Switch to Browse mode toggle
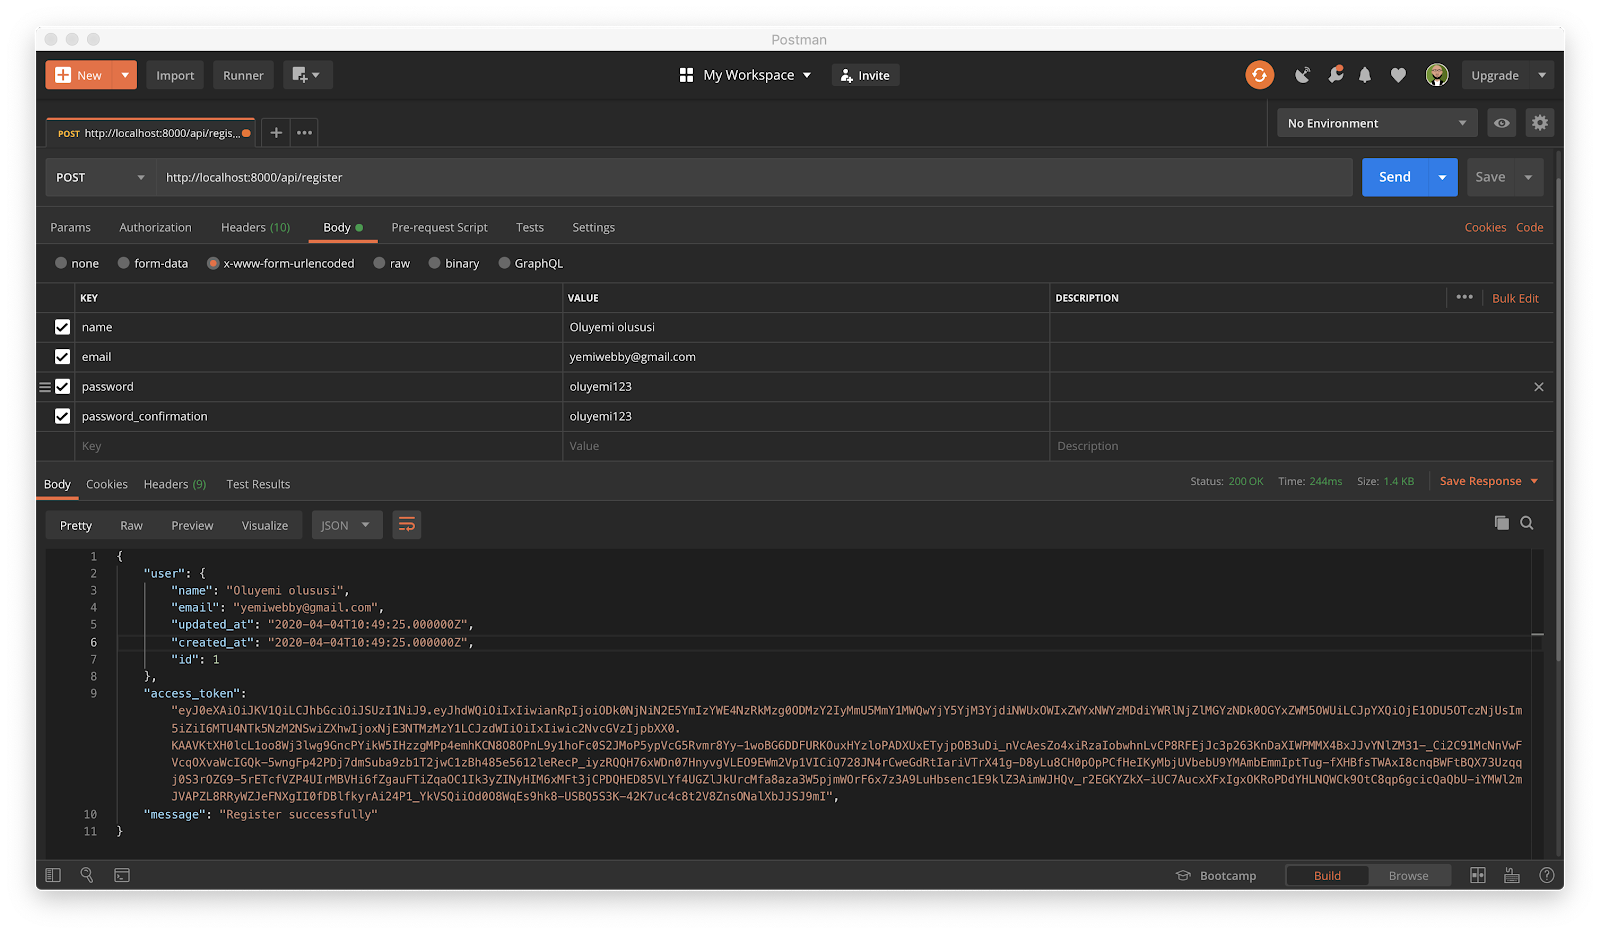Viewport: 1600px width, 934px height. 1408,876
